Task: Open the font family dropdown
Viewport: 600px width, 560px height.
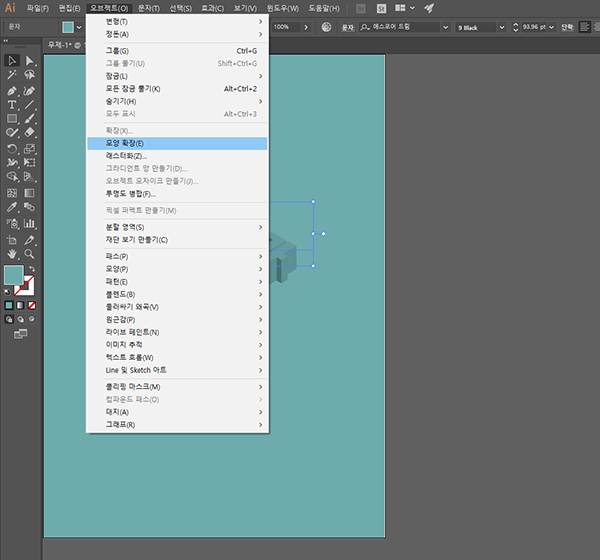Action: (x=445, y=27)
